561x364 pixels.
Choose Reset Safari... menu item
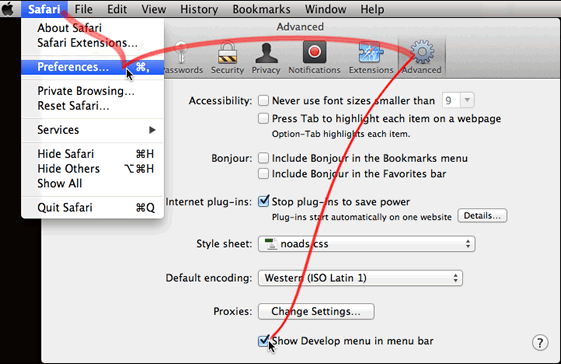(93, 106)
